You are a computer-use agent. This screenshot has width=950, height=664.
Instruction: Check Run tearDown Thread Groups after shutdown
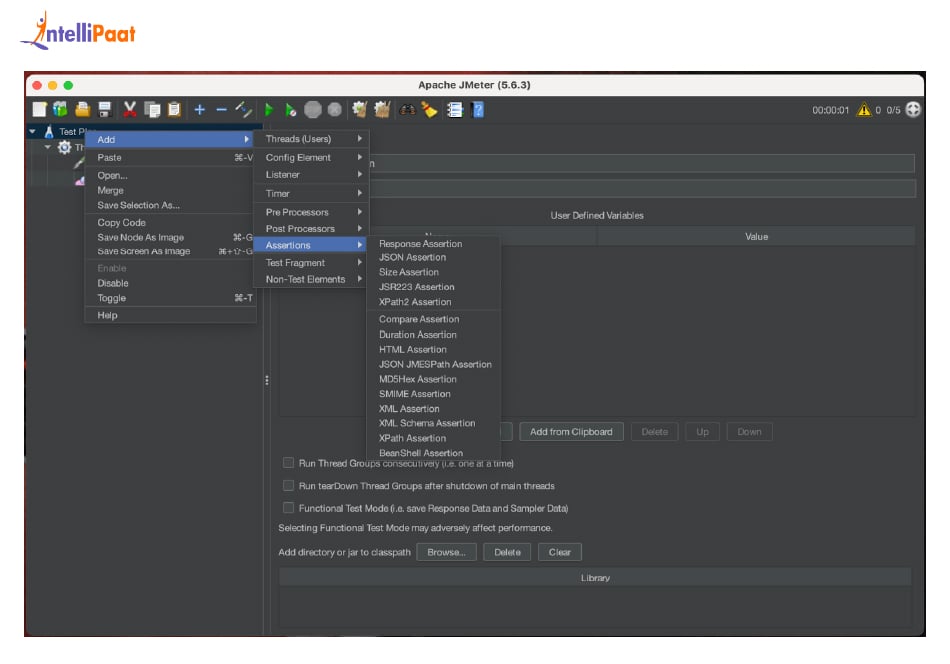pyautogui.click(x=288, y=486)
